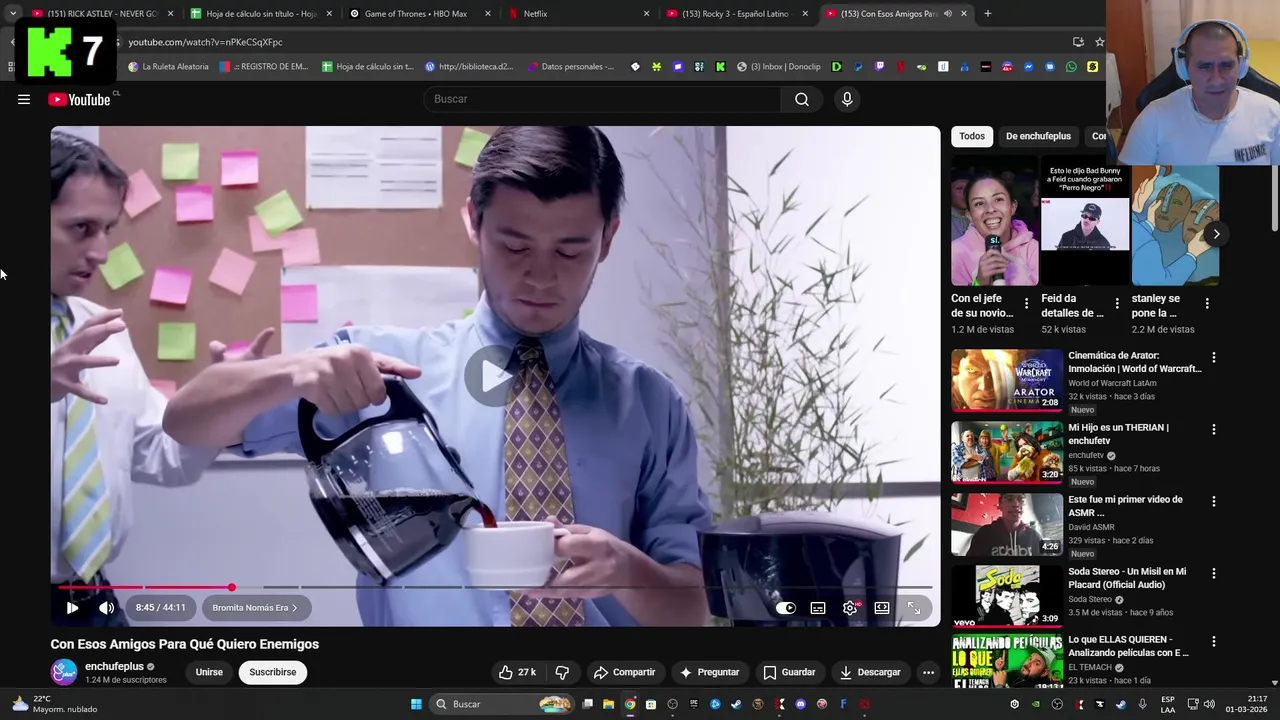1280x720 pixels.
Task: Click the YouTube search magnifier button
Action: point(802,99)
